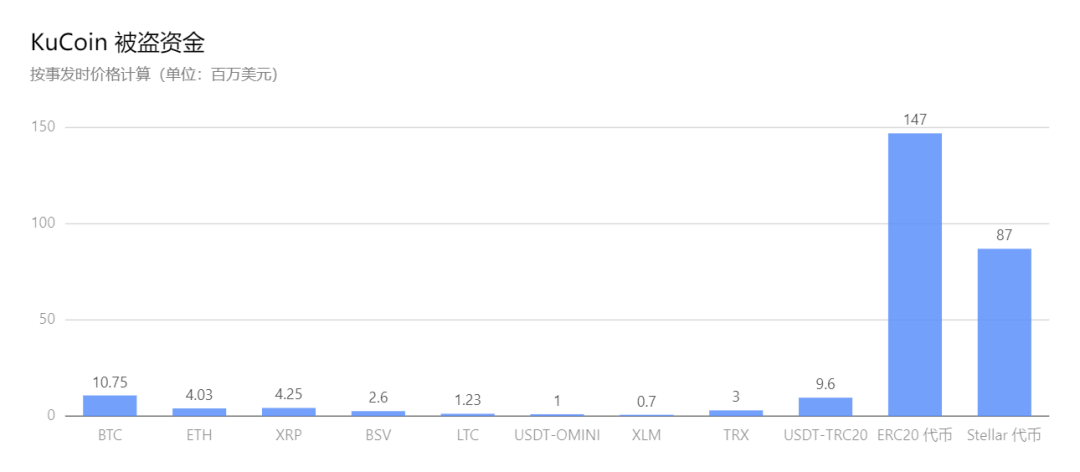Click the 4.03 value above ETH
The width and height of the screenshot is (1080, 472).
(199, 394)
